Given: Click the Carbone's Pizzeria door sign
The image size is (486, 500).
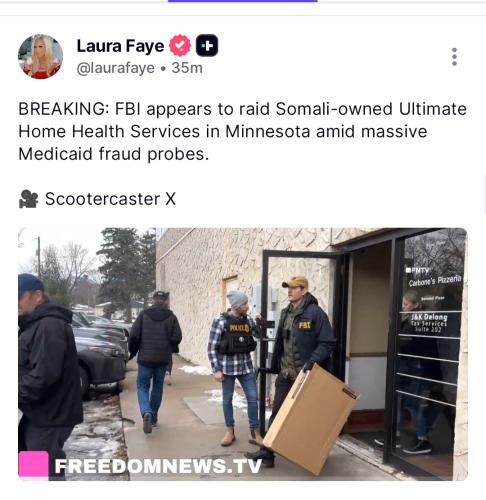Looking at the screenshot, I should (435, 281).
